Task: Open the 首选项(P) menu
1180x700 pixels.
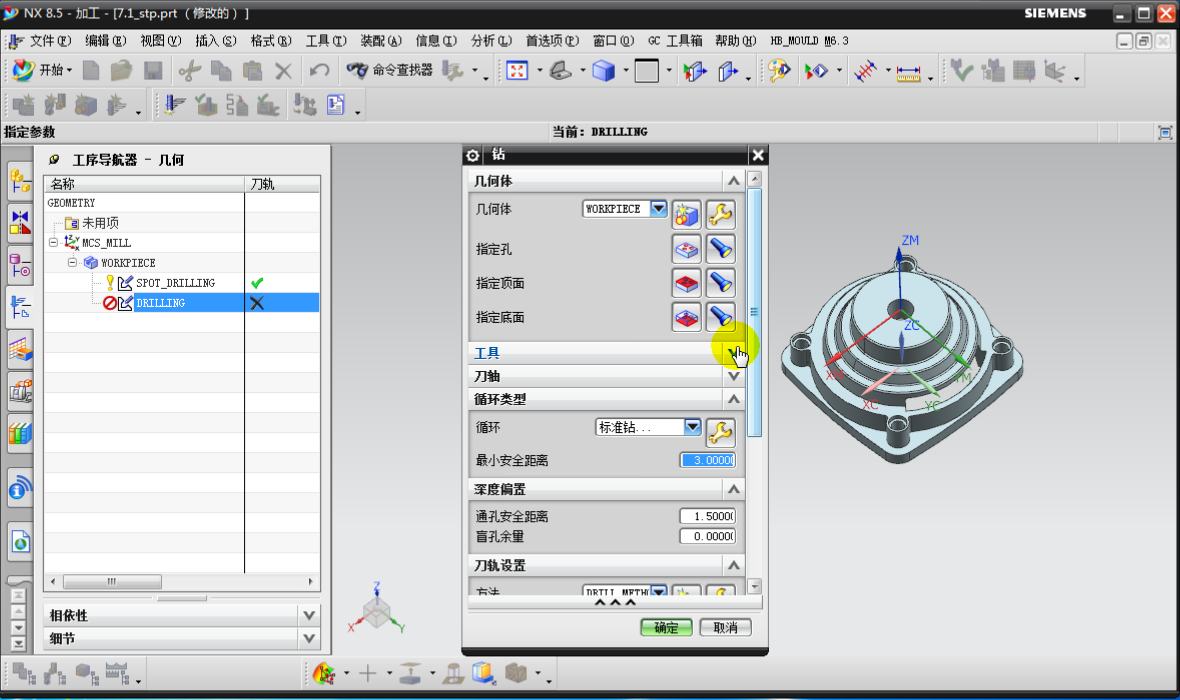Action: (x=552, y=41)
